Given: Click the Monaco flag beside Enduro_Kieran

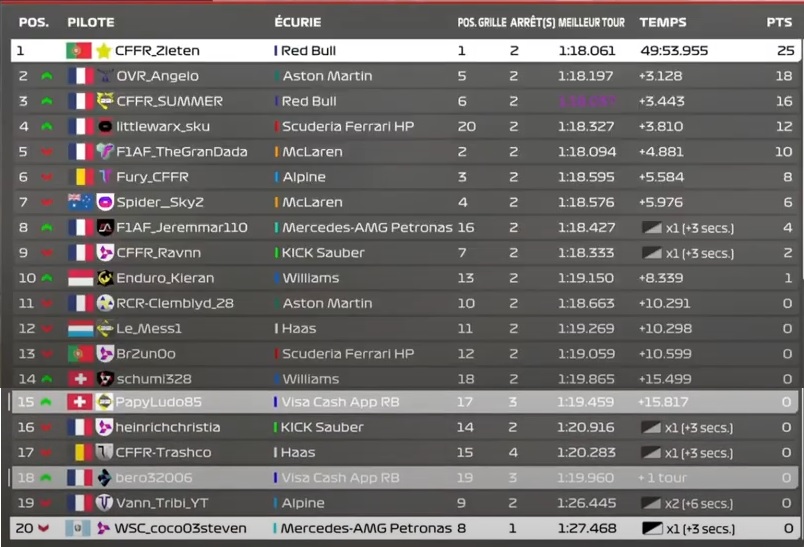Looking at the screenshot, I should click(79, 278).
